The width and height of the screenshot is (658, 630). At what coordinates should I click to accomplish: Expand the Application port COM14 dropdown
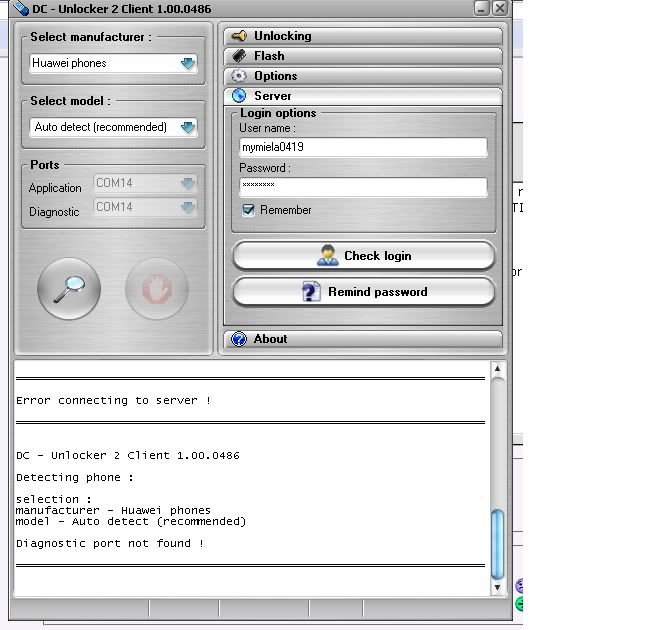(x=188, y=184)
